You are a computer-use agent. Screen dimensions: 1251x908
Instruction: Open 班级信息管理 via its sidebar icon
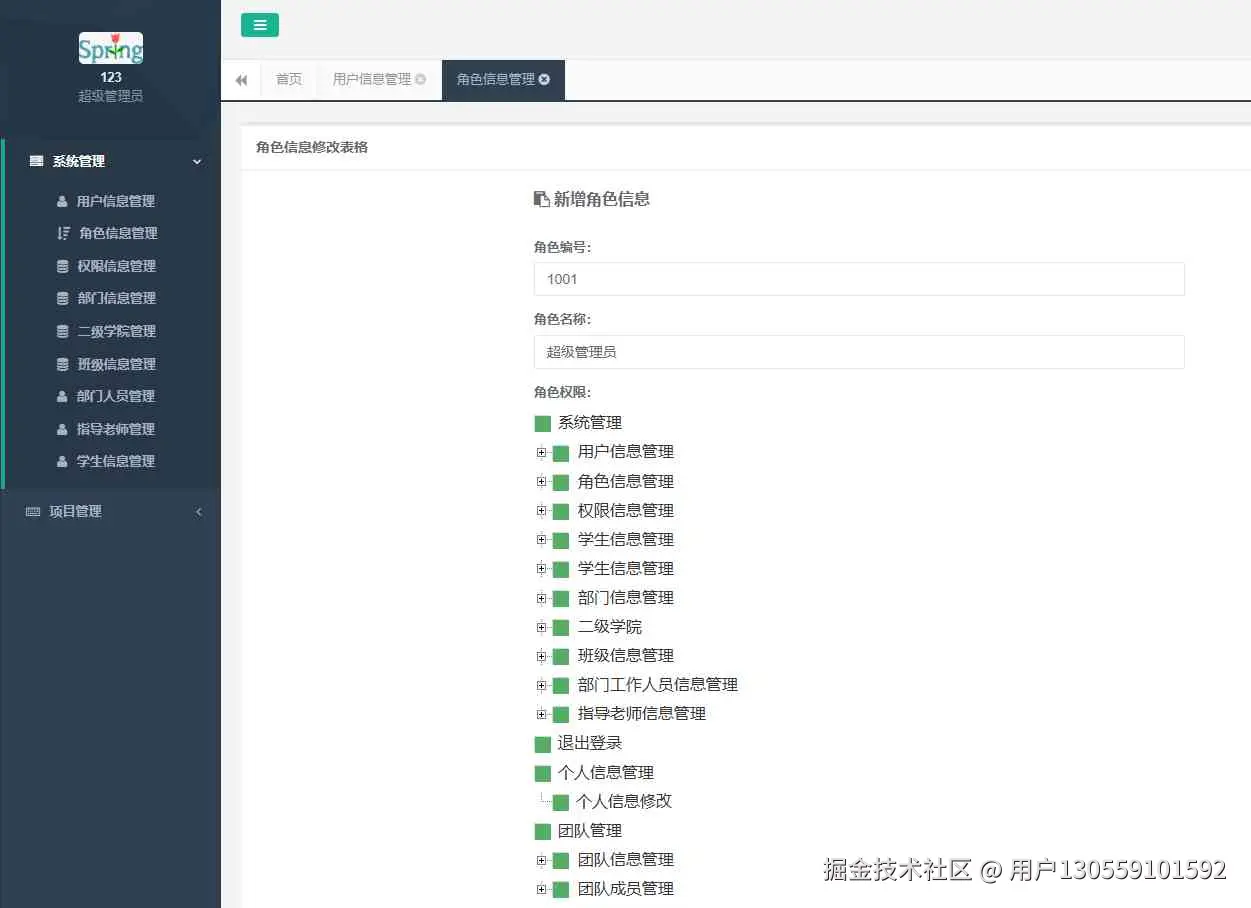point(63,364)
